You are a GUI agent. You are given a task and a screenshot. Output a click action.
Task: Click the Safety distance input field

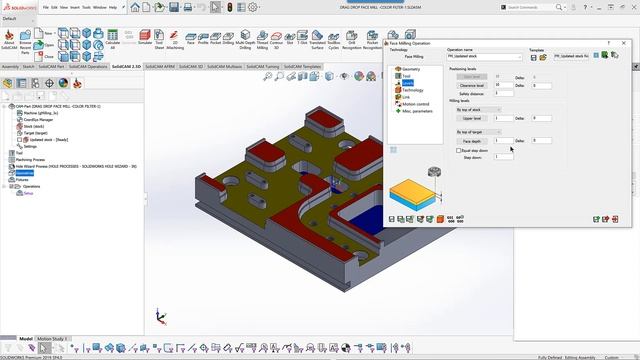pos(504,93)
